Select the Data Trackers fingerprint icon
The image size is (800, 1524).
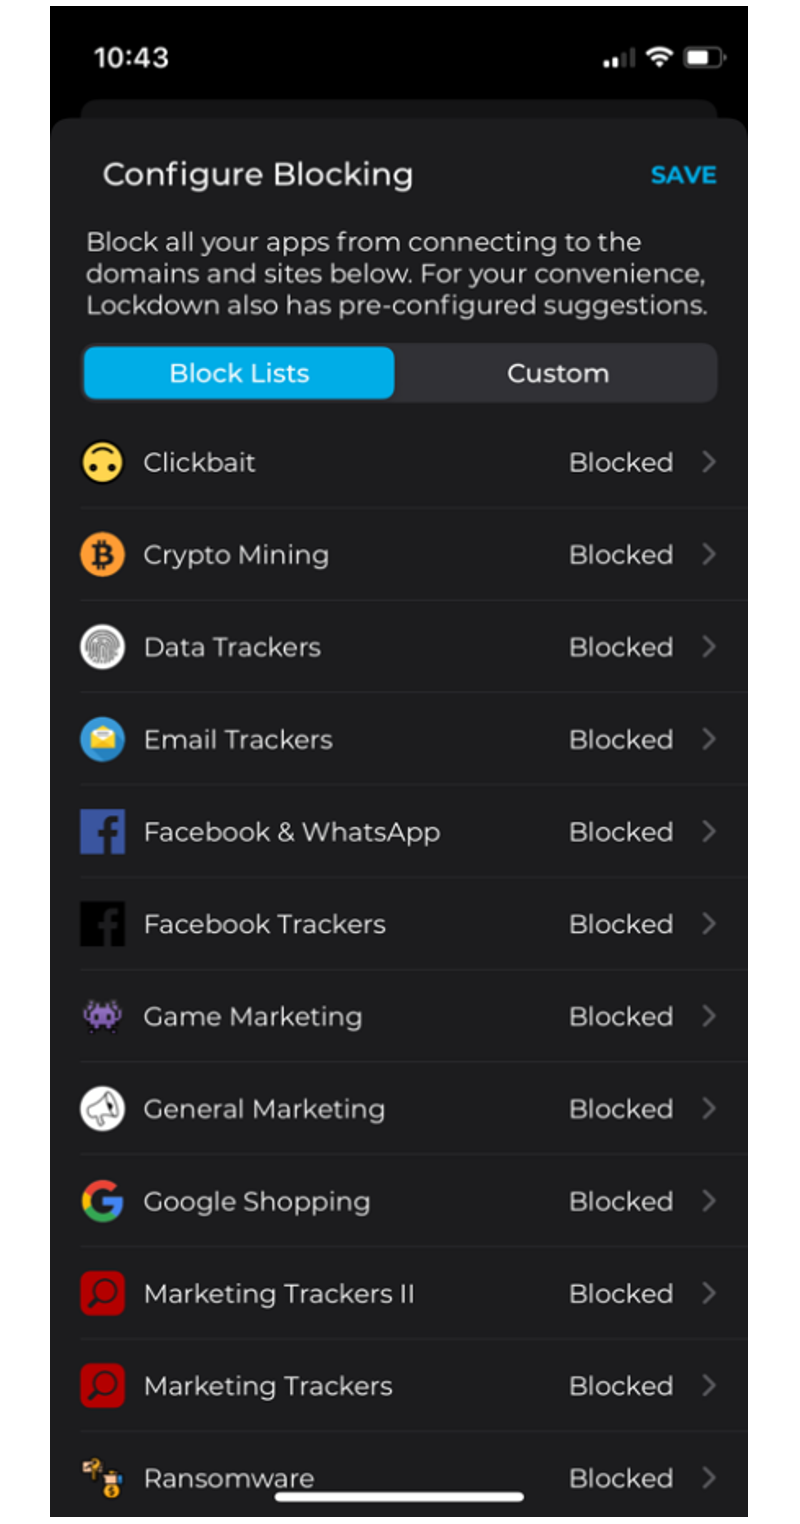102,647
